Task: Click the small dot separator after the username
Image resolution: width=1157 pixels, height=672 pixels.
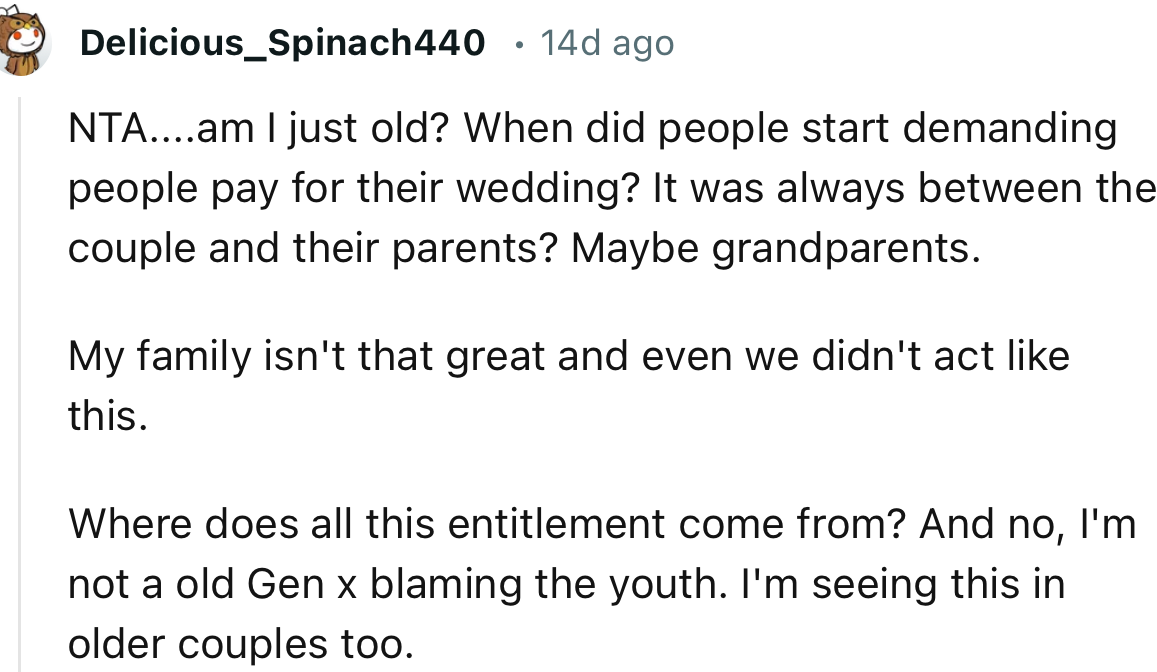Action: click(519, 44)
